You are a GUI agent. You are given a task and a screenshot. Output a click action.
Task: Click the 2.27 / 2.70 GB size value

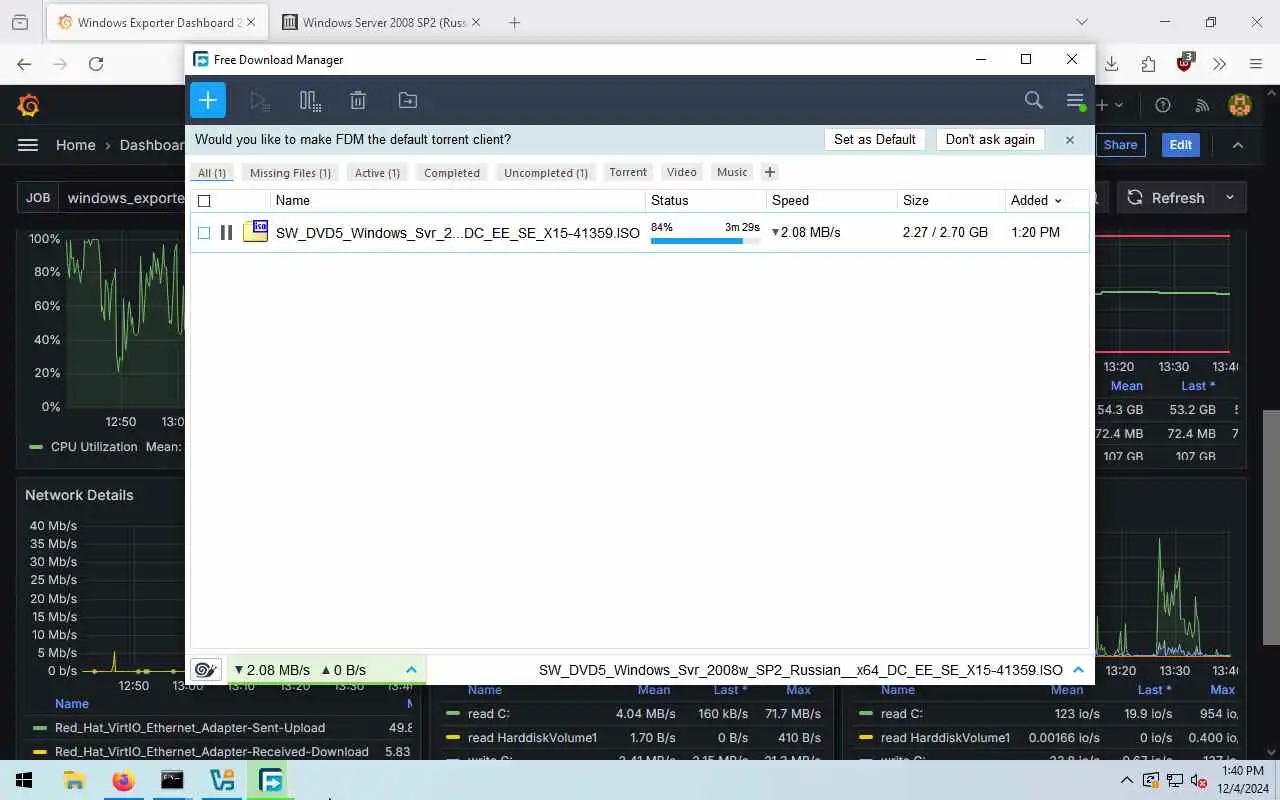[945, 232]
